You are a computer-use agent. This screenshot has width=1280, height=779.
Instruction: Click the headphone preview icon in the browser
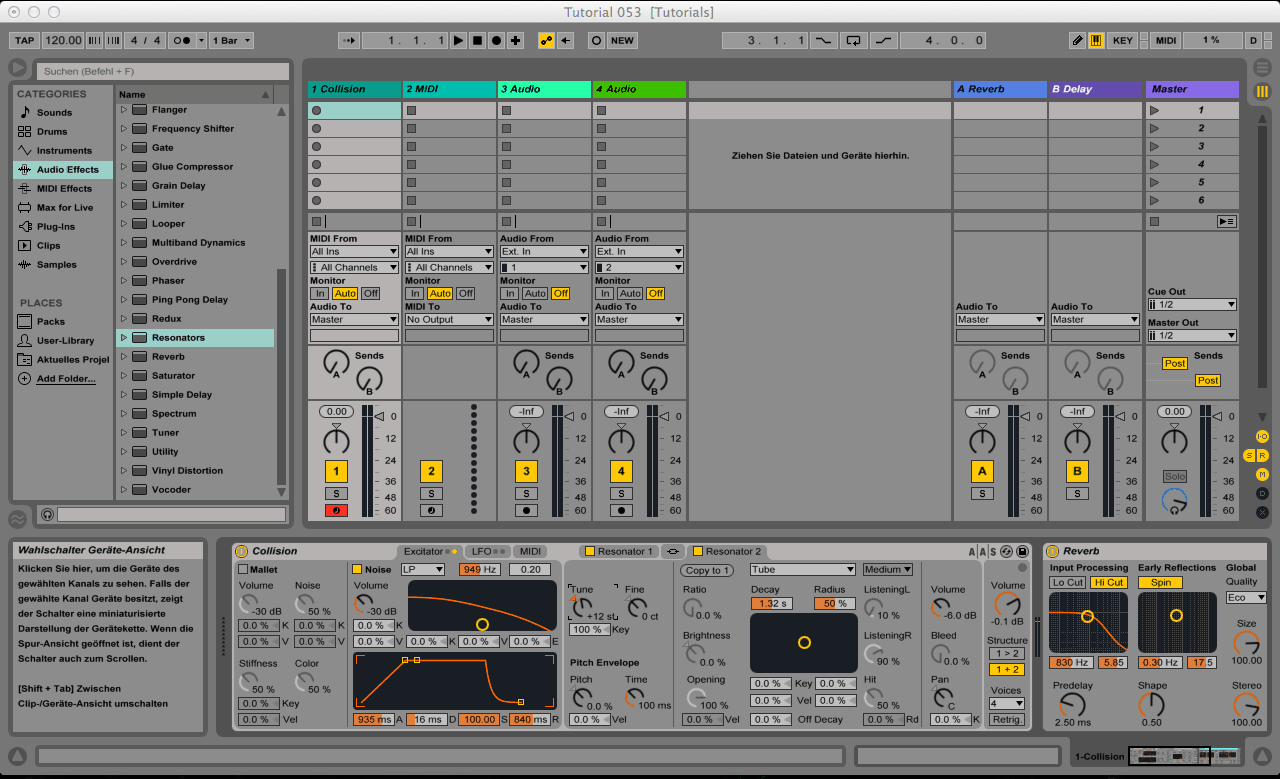47,514
